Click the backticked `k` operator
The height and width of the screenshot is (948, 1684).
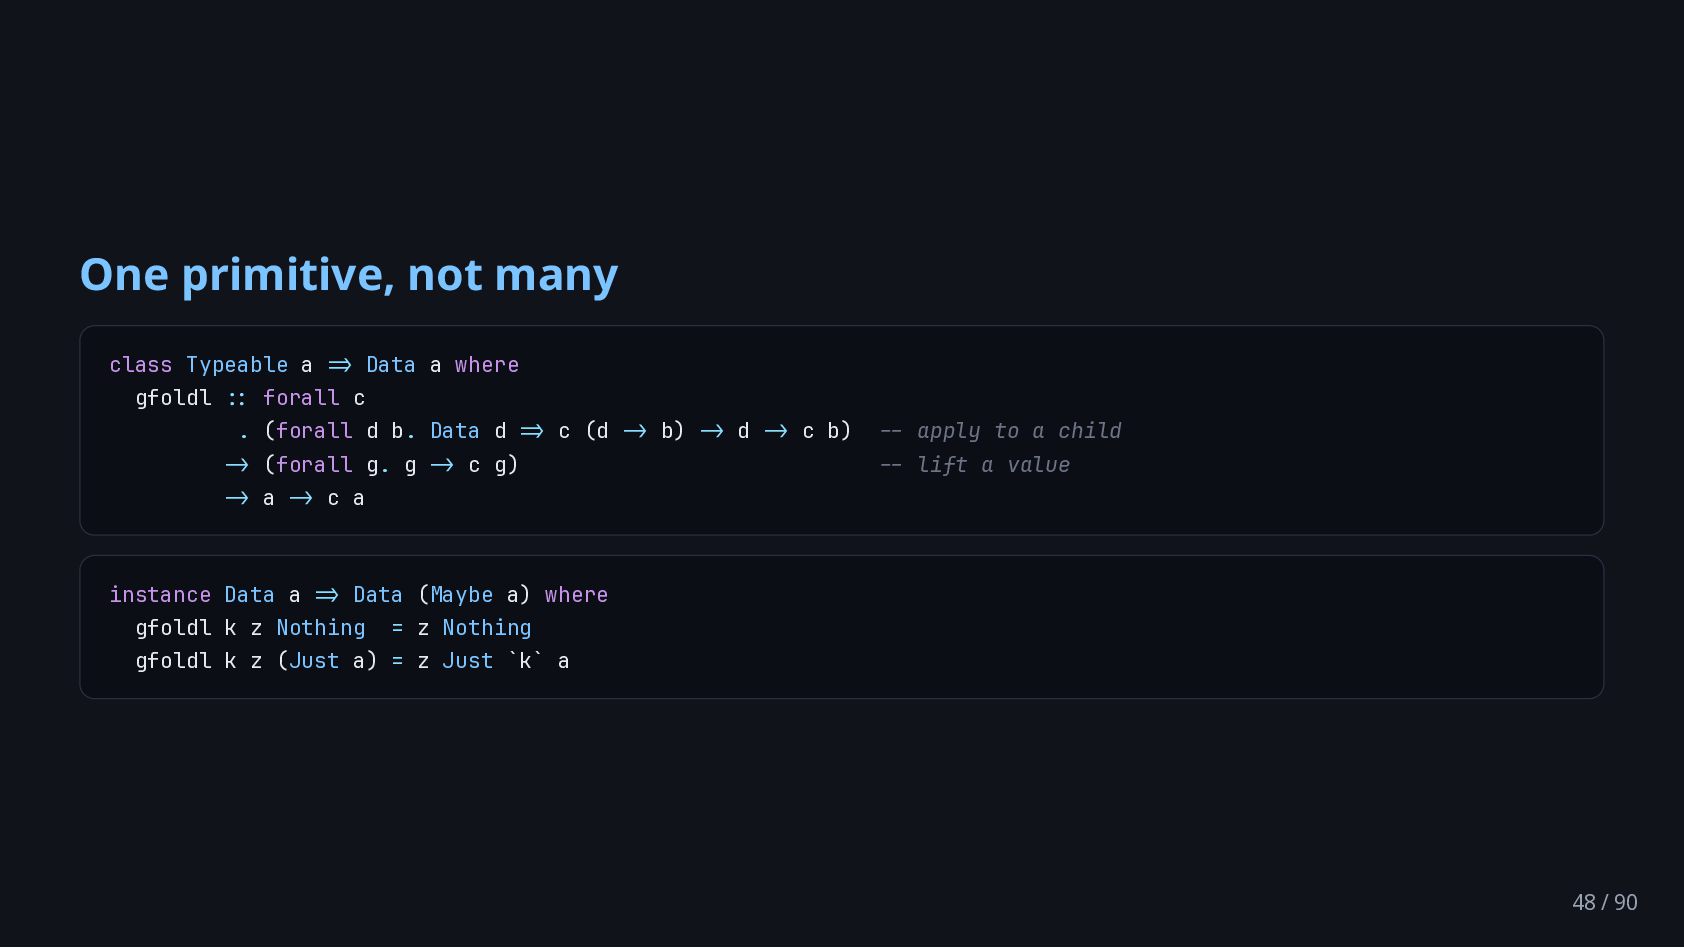[x=525, y=661]
